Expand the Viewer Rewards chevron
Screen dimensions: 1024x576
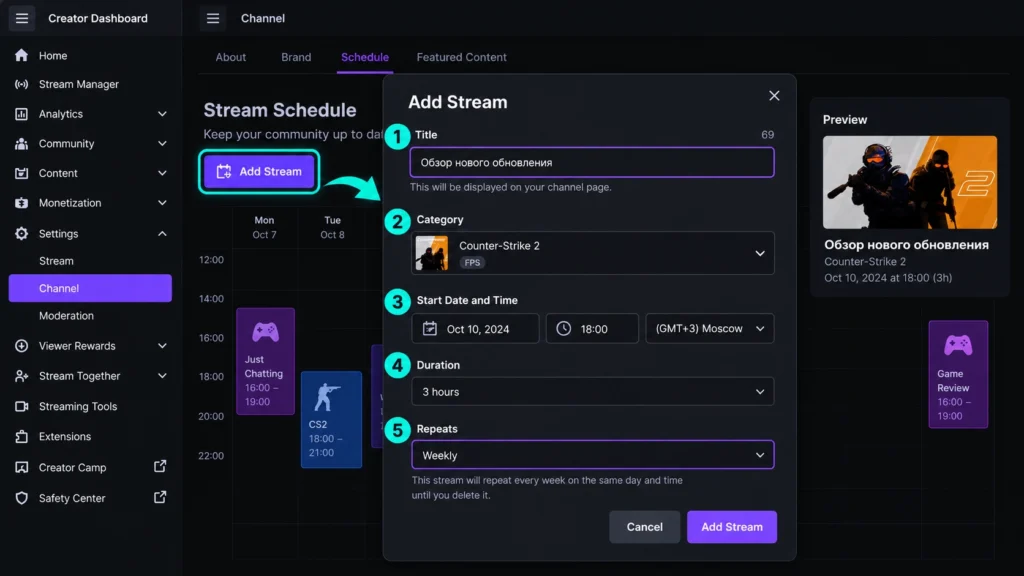click(x=162, y=346)
